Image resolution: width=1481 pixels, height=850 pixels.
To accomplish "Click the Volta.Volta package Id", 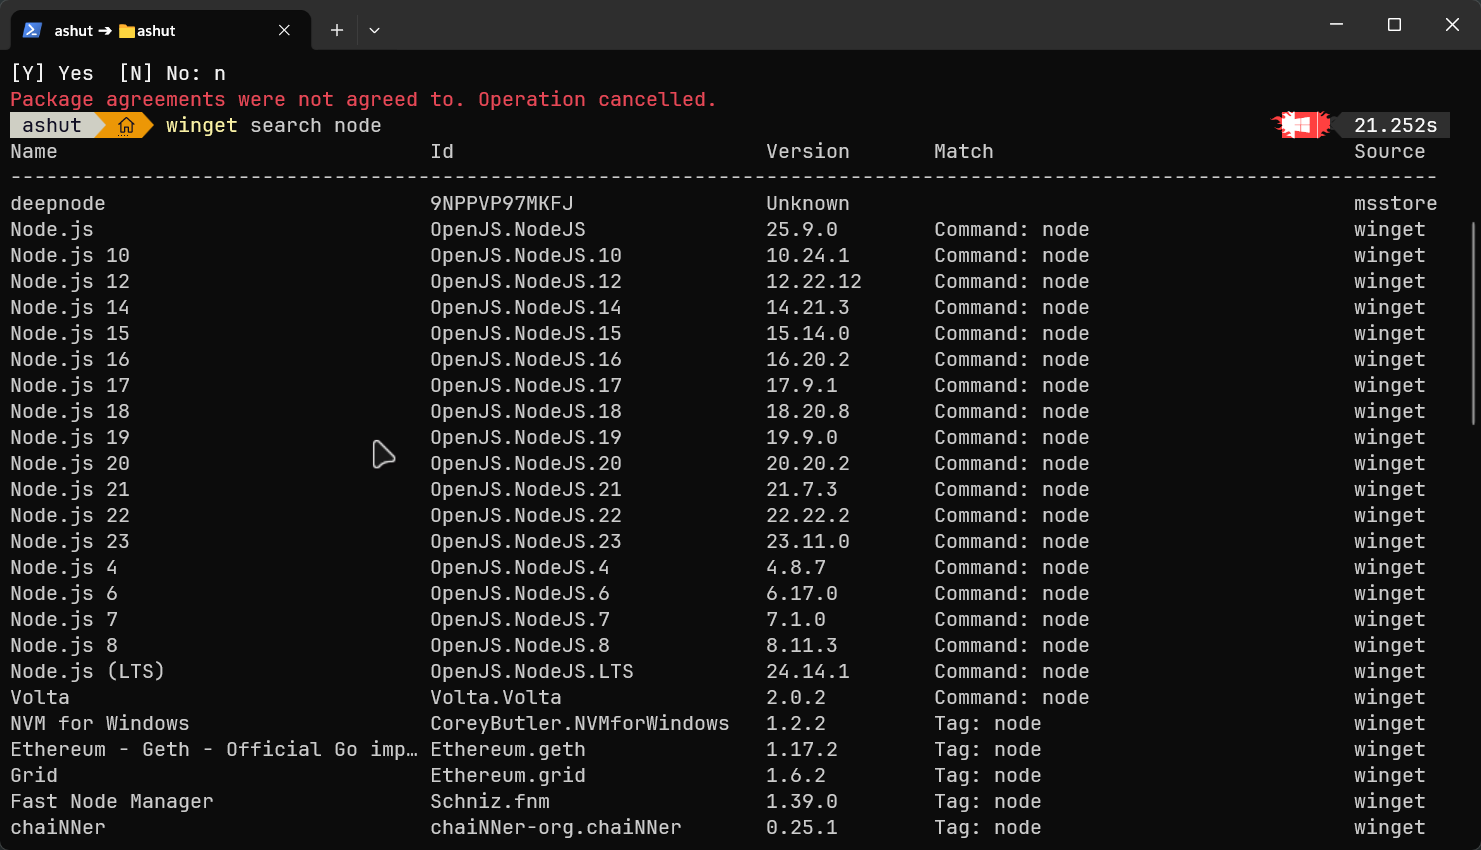I will [x=495, y=697].
